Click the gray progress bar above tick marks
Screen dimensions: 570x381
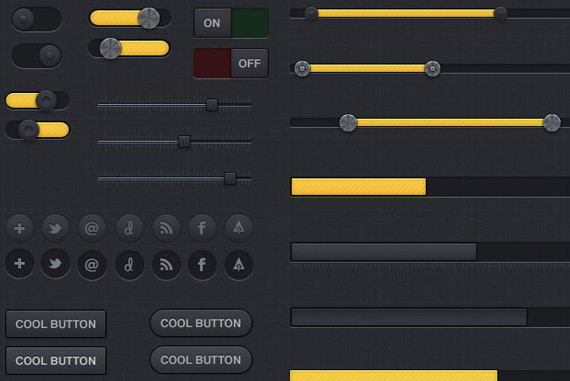384,252
